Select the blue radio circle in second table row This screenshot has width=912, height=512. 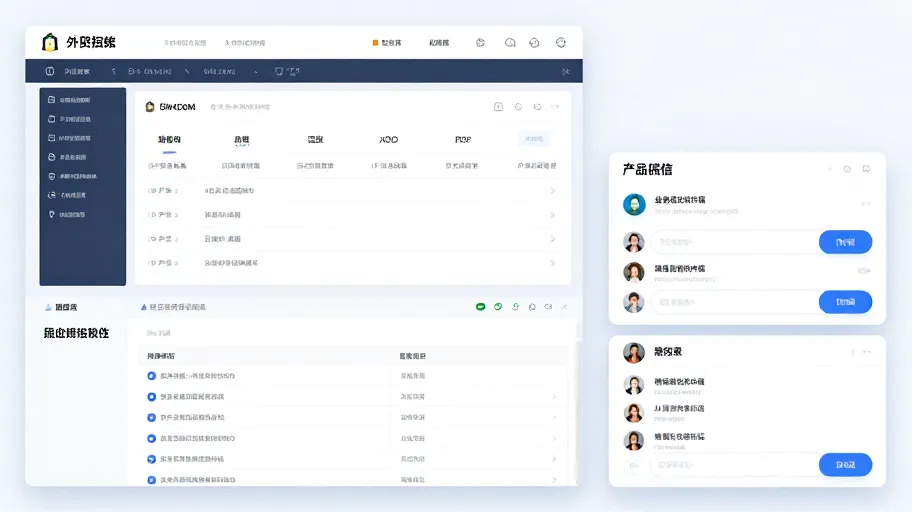coord(151,397)
